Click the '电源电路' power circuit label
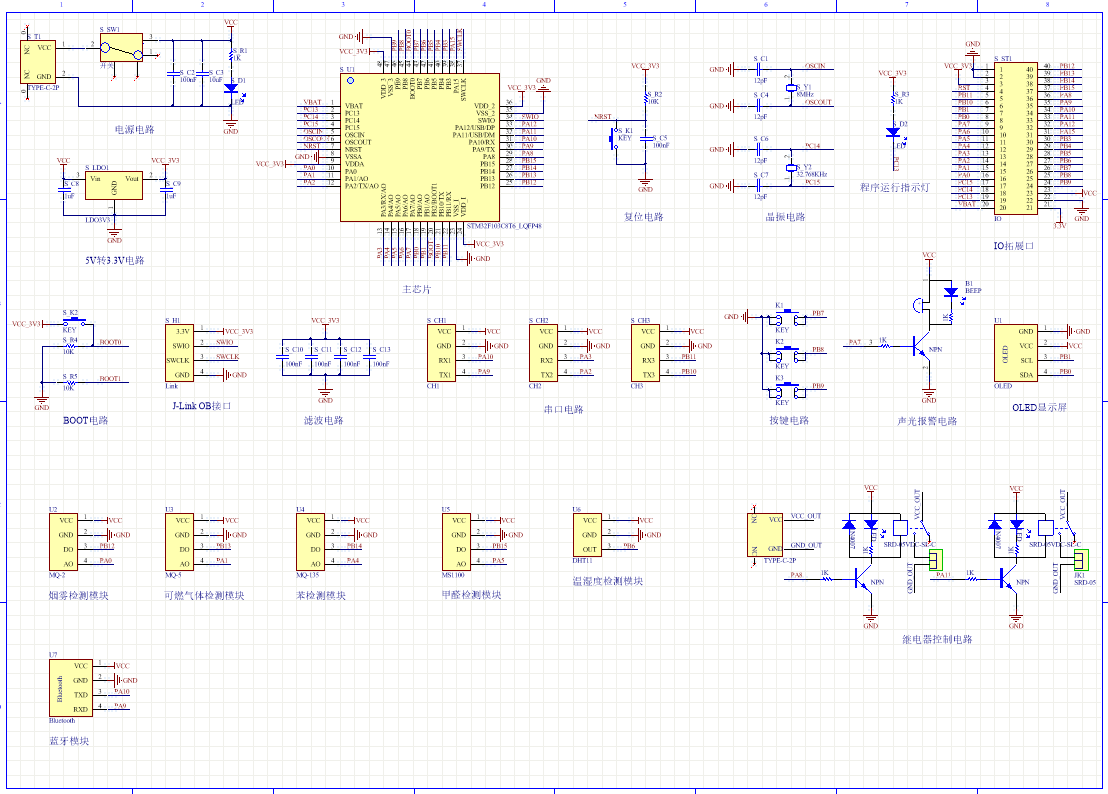 click(134, 130)
